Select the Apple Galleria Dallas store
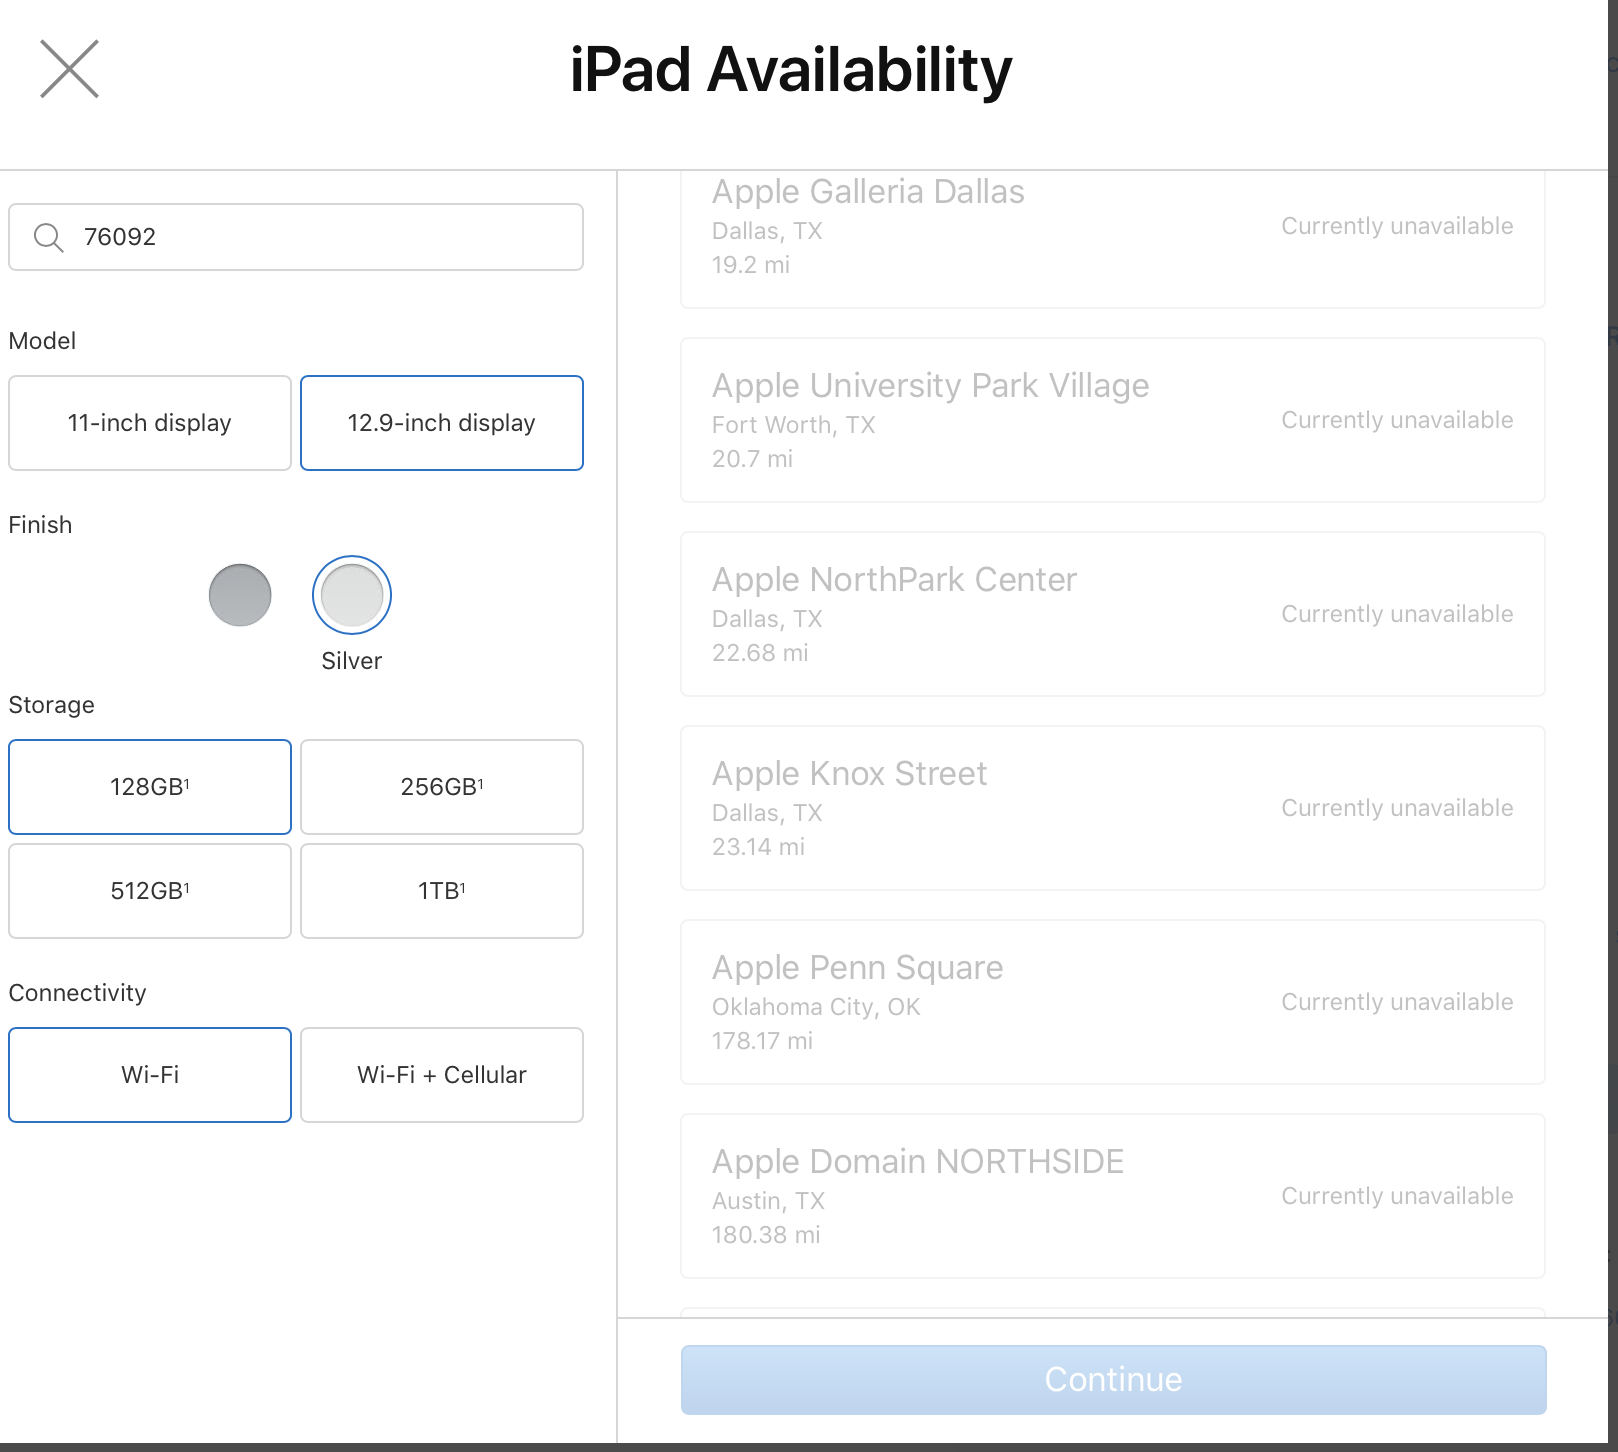The height and width of the screenshot is (1452, 1618). pyautogui.click(x=1113, y=239)
